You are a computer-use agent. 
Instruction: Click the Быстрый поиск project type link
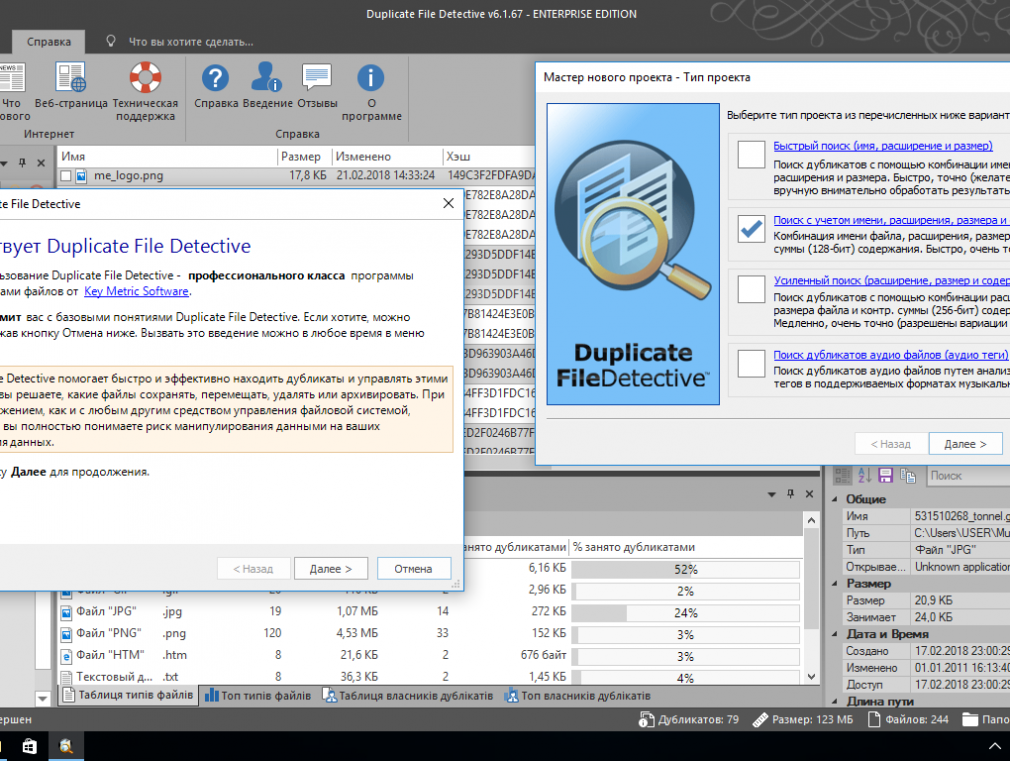coord(882,146)
